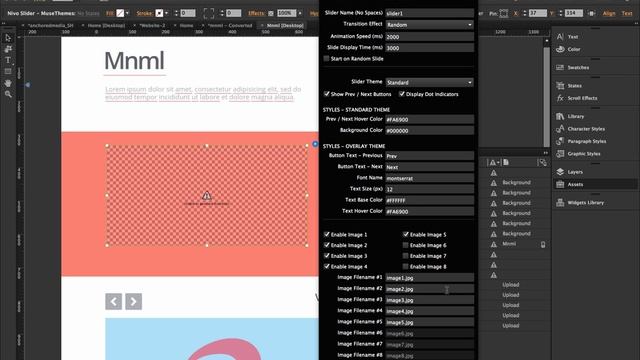
Task: Switch to anchoredmedia_SH tab
Action: pos(51,25)
